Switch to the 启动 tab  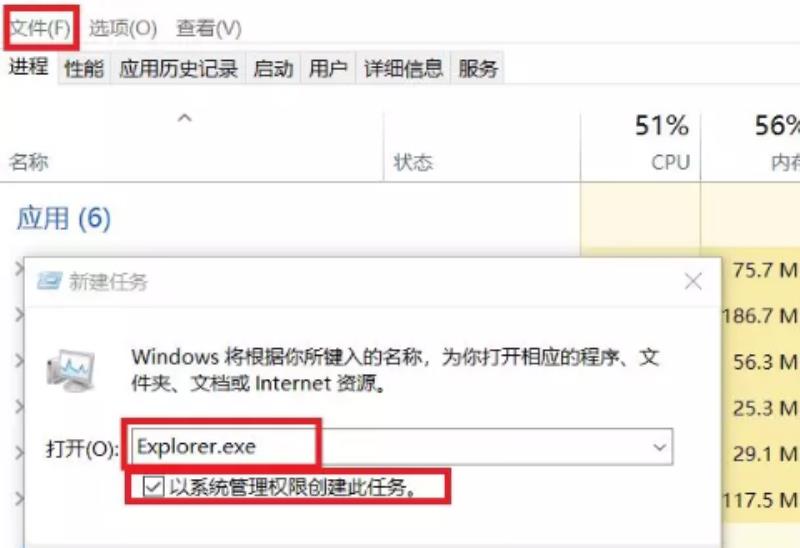(273, 68)
